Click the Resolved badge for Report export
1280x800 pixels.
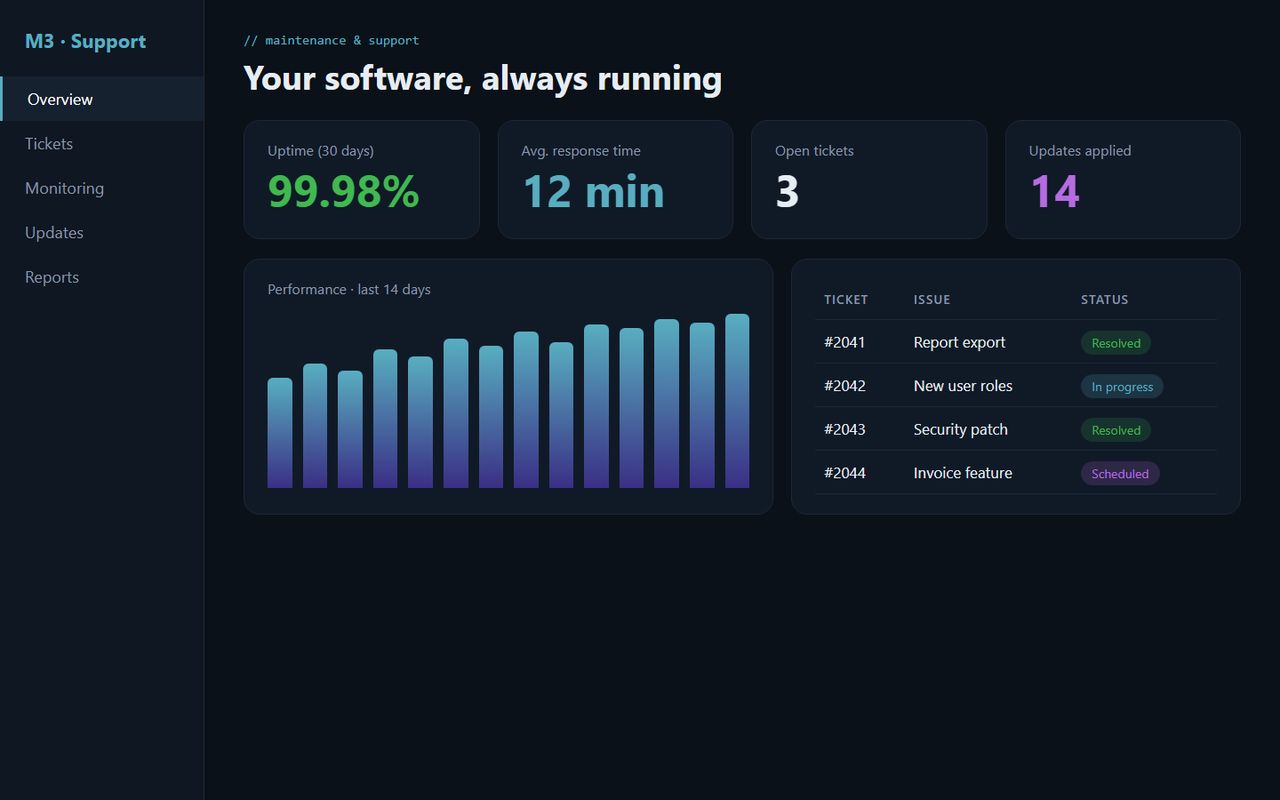coord(1116,343)
